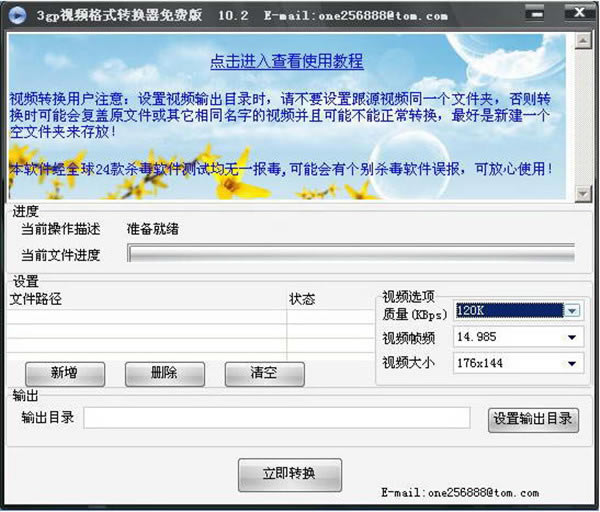Image resolution: width=600 pixels, height=512 pixels.
Task: Click the antivirus notice text 本软件经全球24款
Action: [x=281, y=168]
